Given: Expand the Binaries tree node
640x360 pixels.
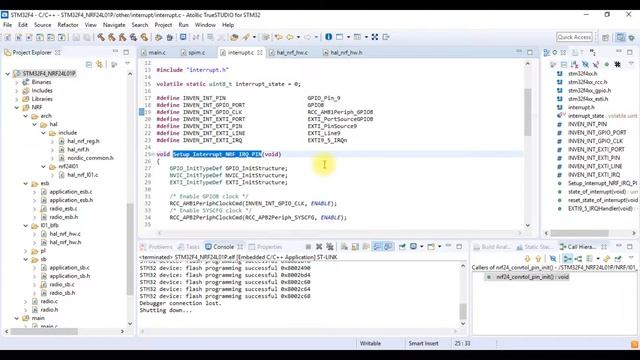Looking at the screenshot, I should point(17,82).
